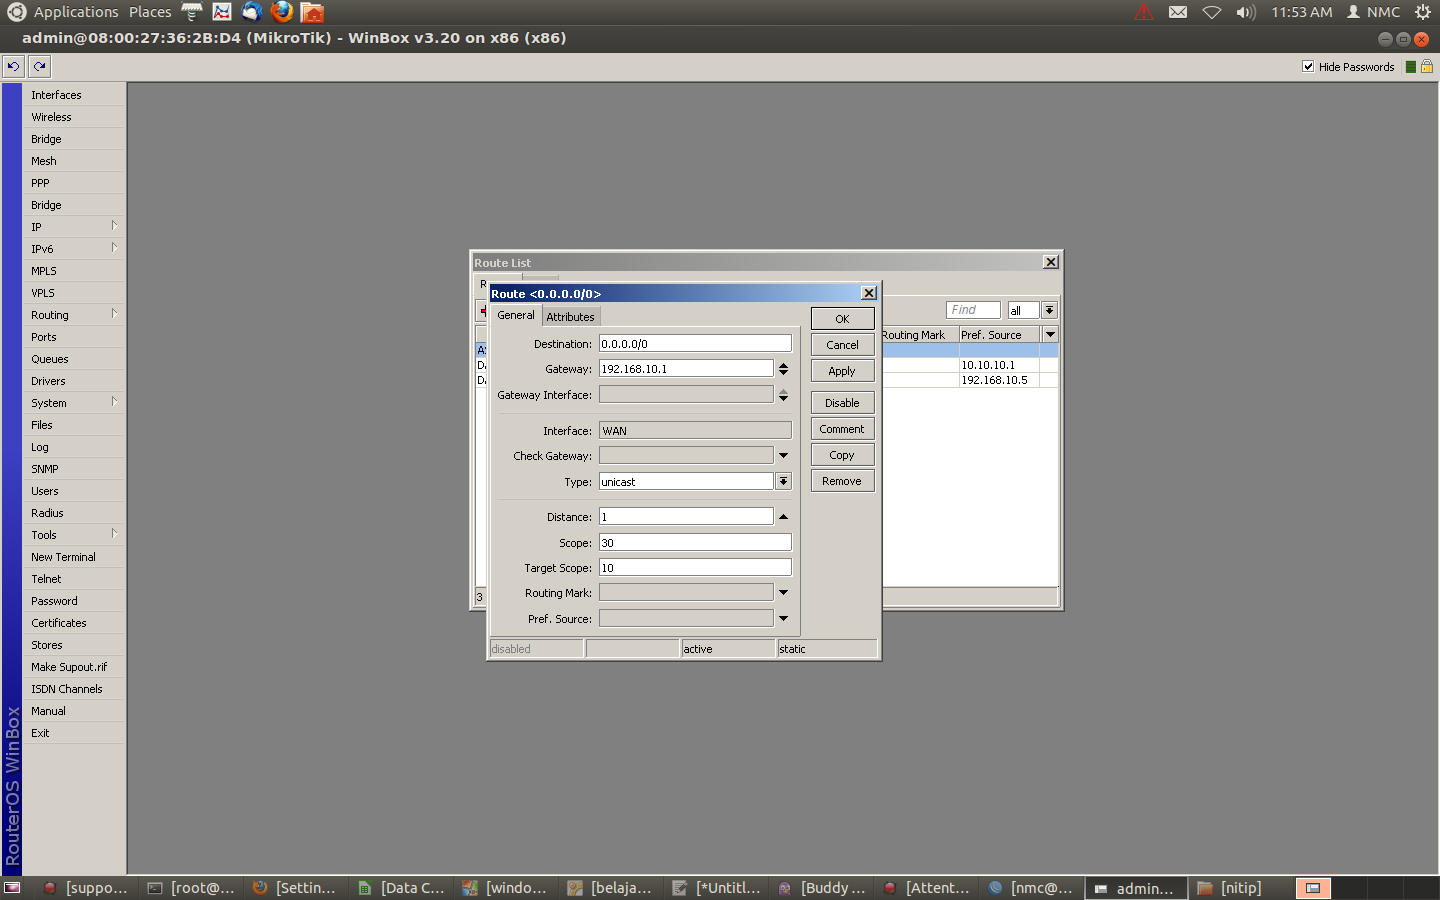The width and height of the screenshot is (1440, 900).
Task: Click the red warning triangle indicator
Action: click(1144, 12)
